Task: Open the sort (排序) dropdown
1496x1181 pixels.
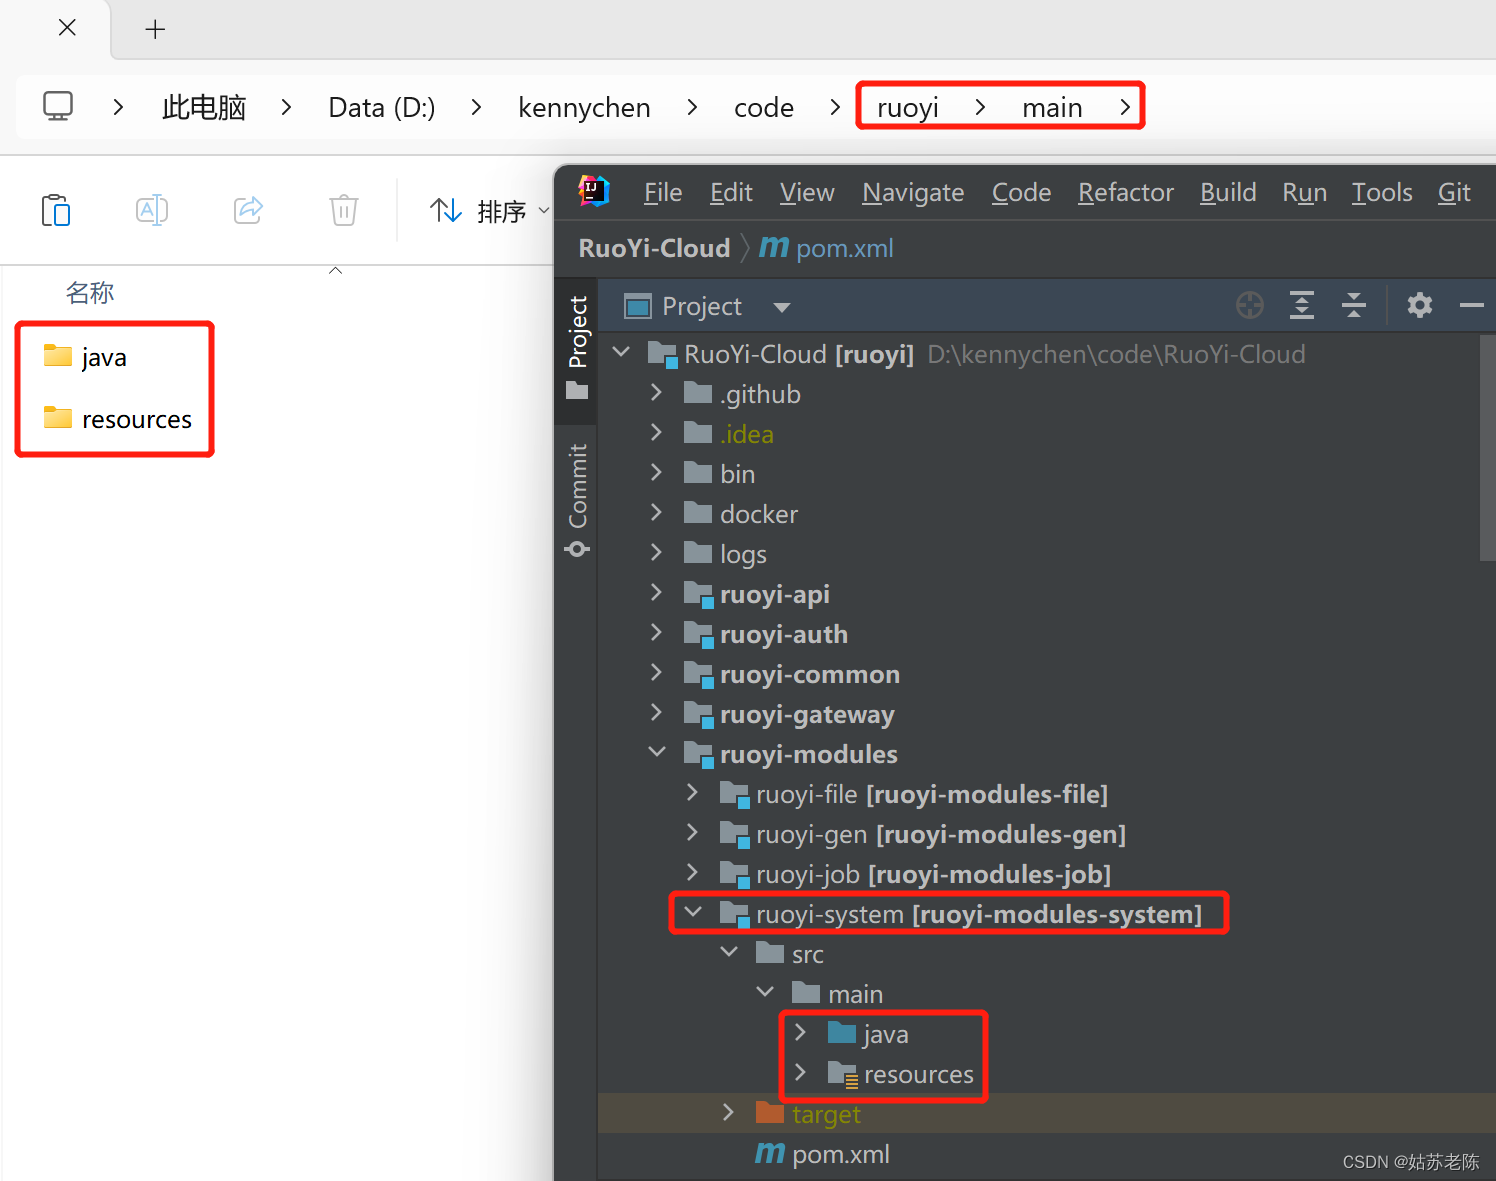Action: click(490, 211)
